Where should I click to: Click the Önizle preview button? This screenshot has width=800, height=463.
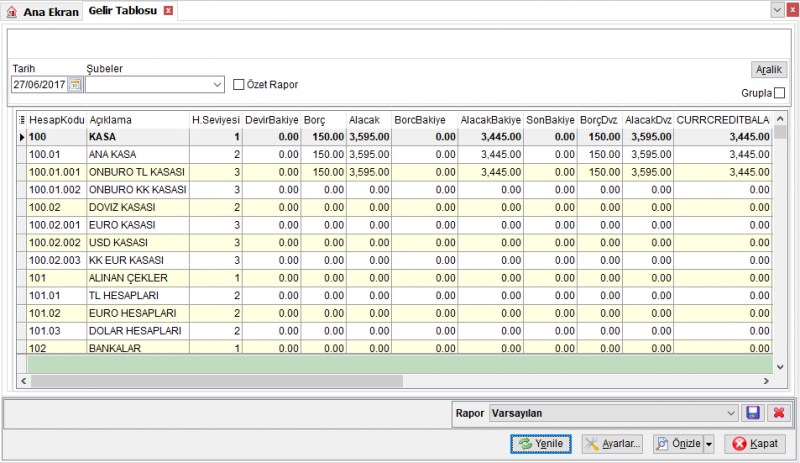pyautogui.click(x=679, y=444)
